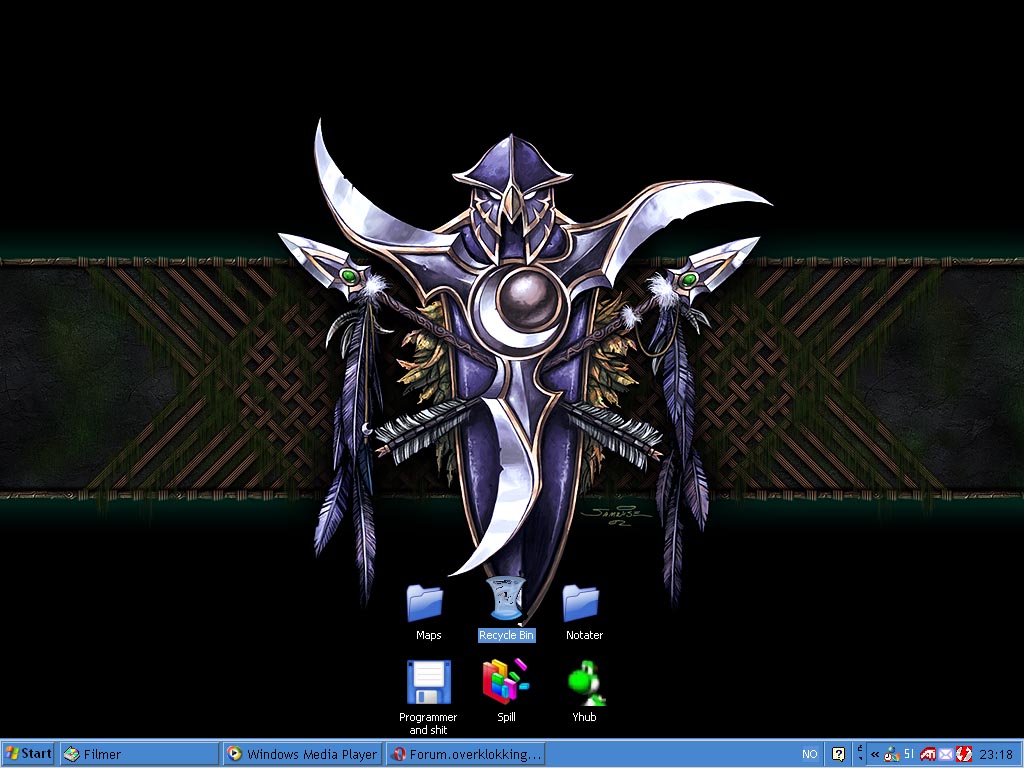
Task: Click the NO language indicator
Action: [x=810, y=754]
